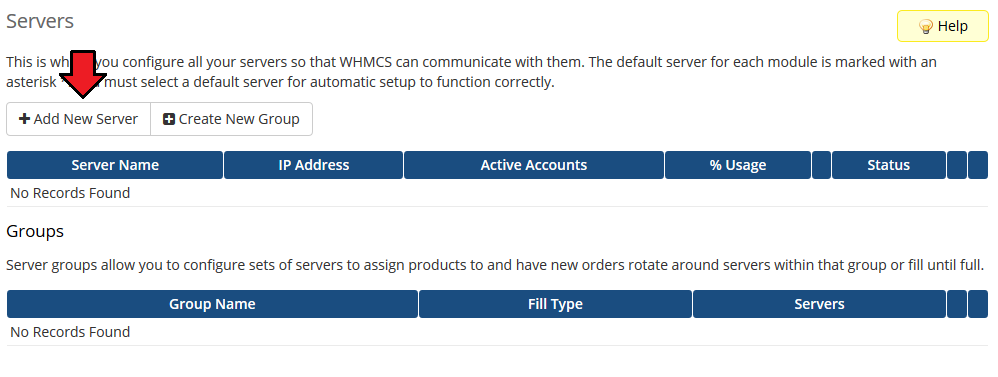Click No Records Found under Group Name
The height and width of the screenshot is (377, 998).
[70, 332]
